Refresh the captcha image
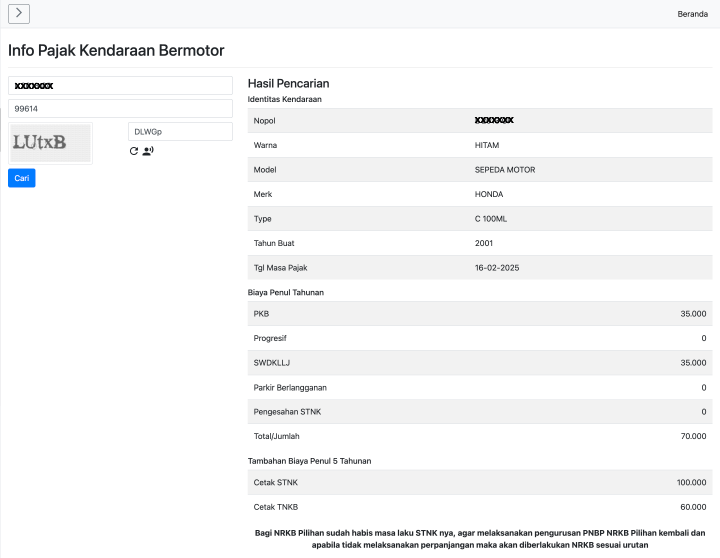720x558 pixels. [134, 151]
